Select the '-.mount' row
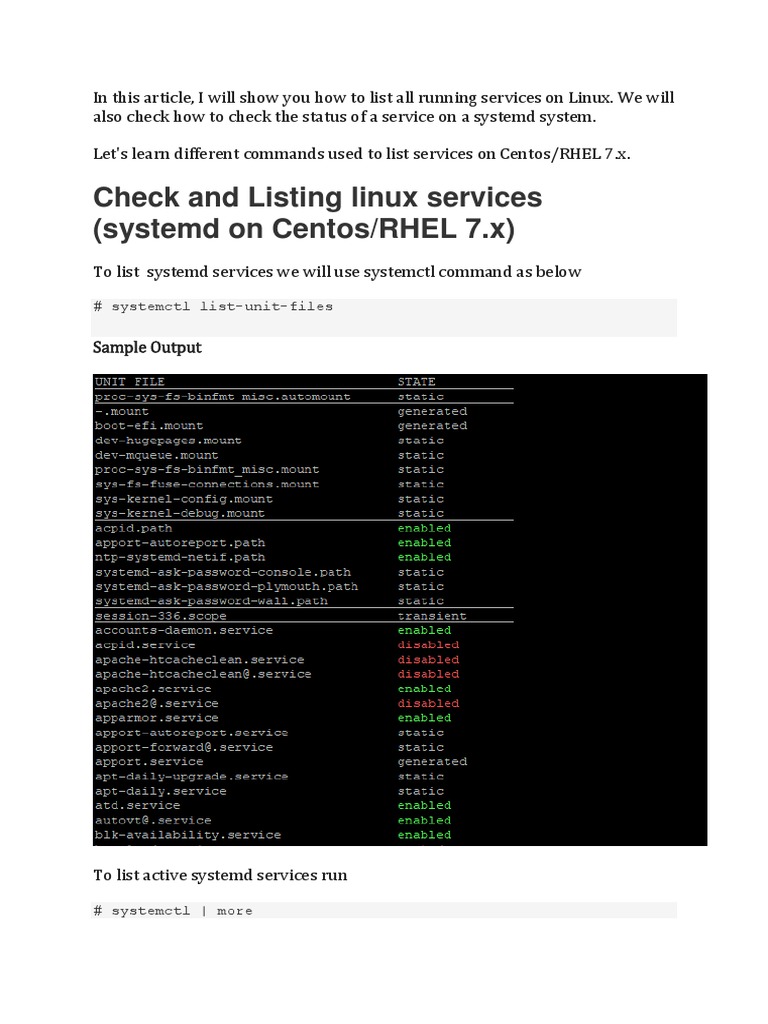The height and width of the screenshot is (1024, 768). [121, 411]
